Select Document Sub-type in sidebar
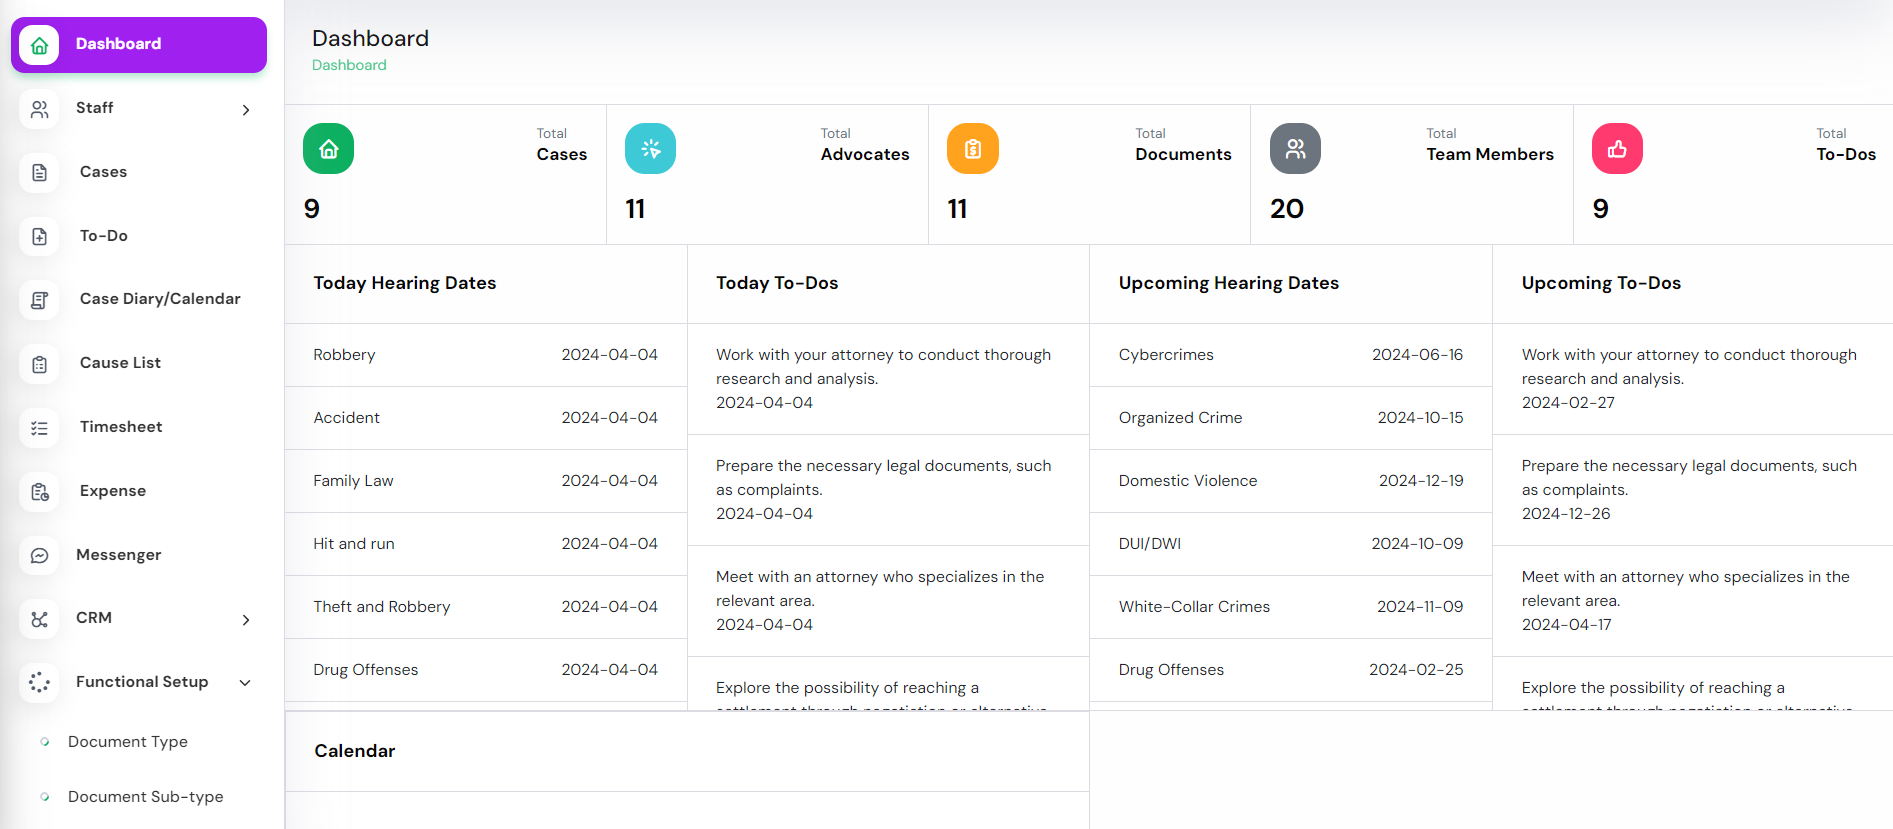 [x=145, y=797]
